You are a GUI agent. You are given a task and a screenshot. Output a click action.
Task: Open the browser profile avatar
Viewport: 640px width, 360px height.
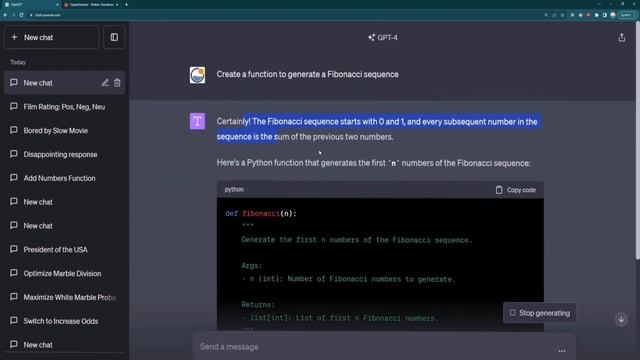(613, 15)
